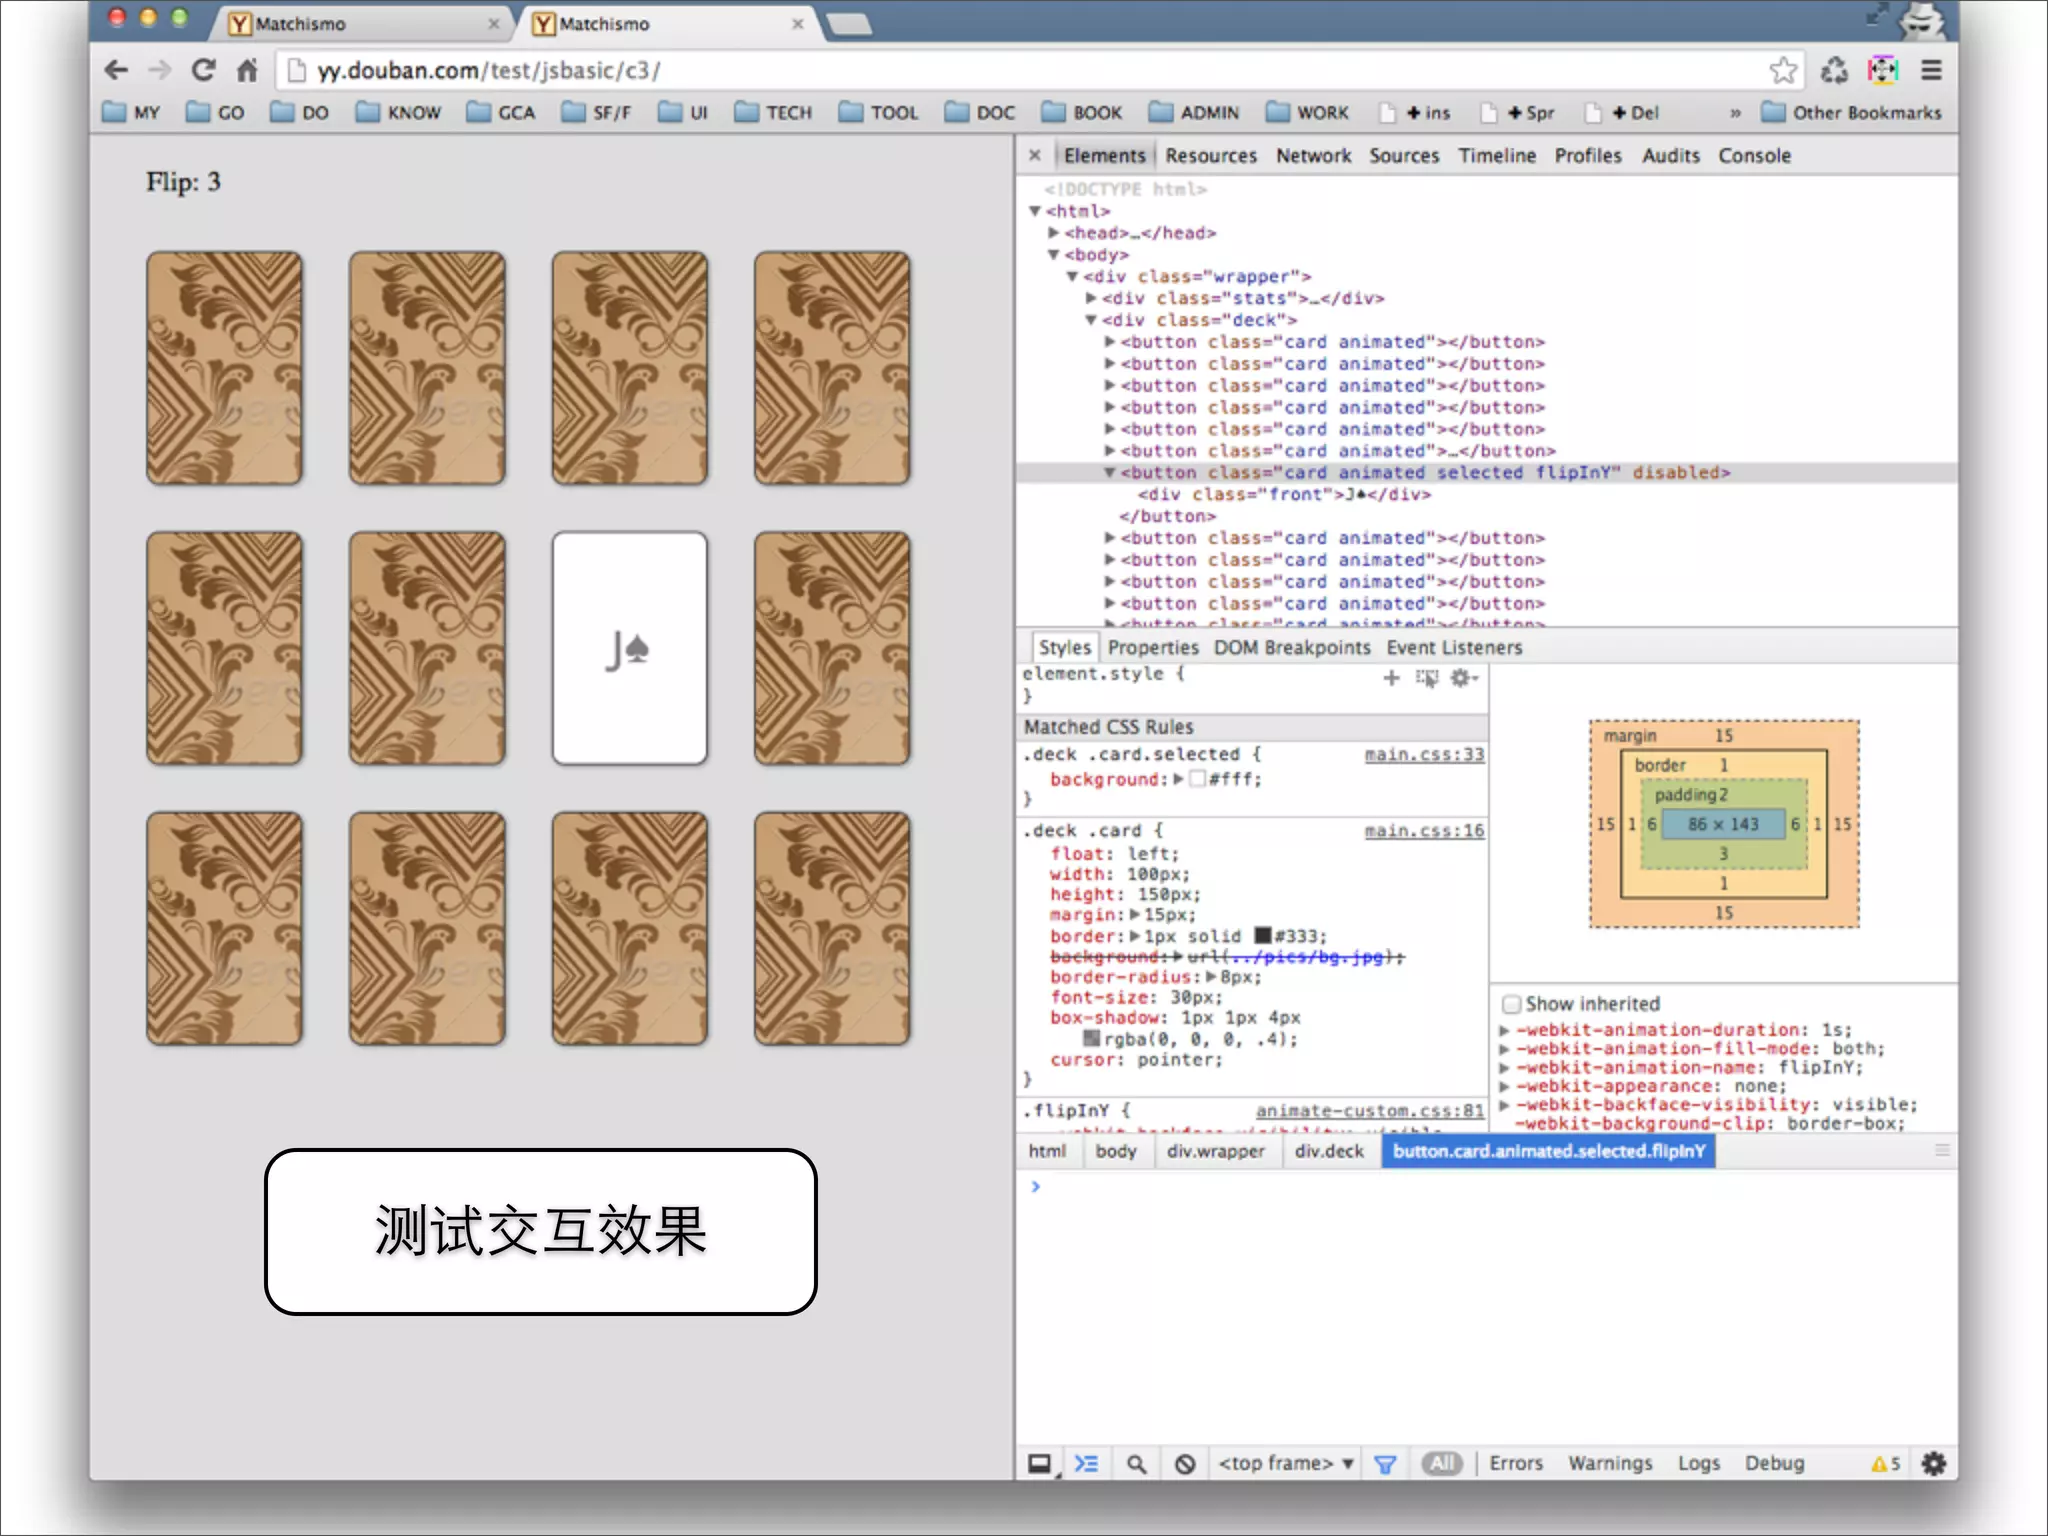
Task: Click the browser forward arrow
Action: click(x=160, y=70)
